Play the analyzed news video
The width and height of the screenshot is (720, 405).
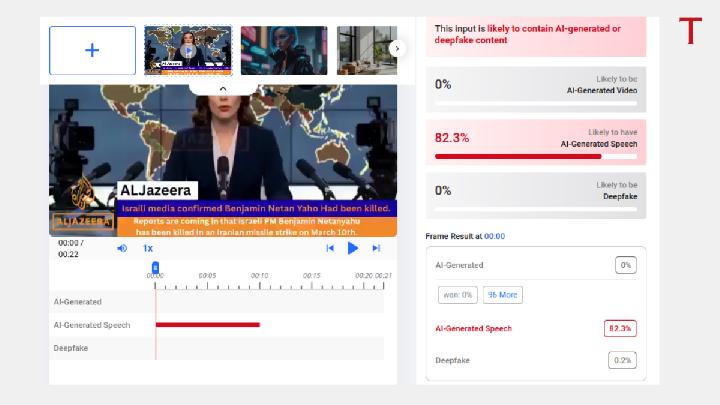click(352, 248)
